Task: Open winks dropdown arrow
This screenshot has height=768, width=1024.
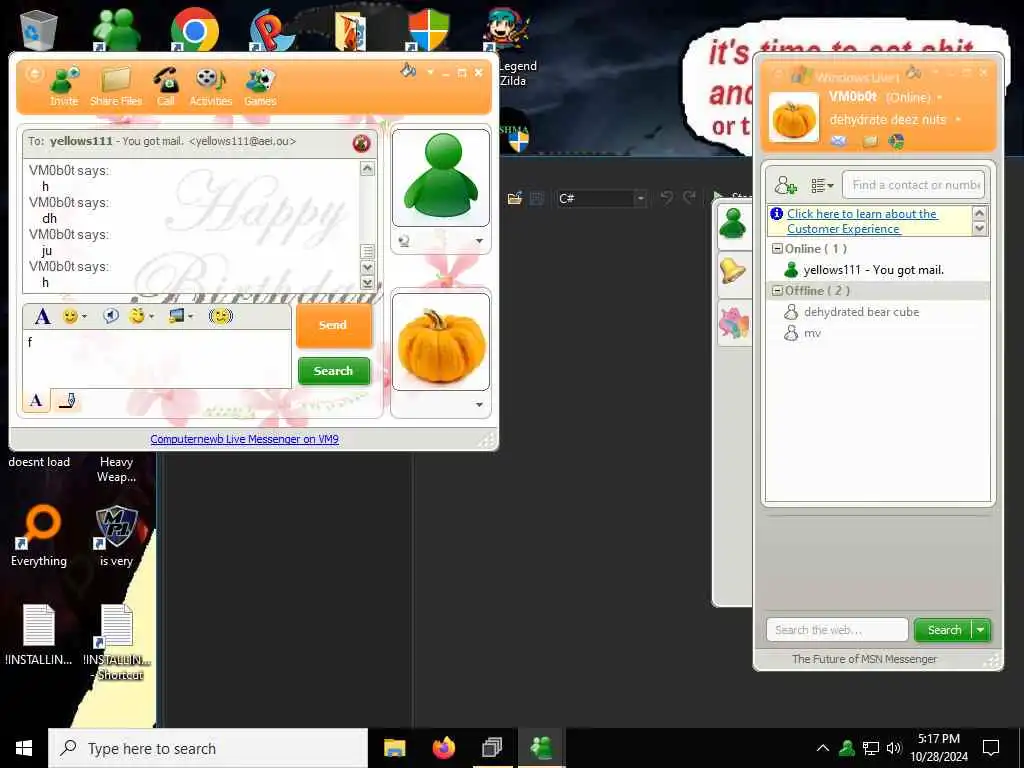Action: [152, 317]
